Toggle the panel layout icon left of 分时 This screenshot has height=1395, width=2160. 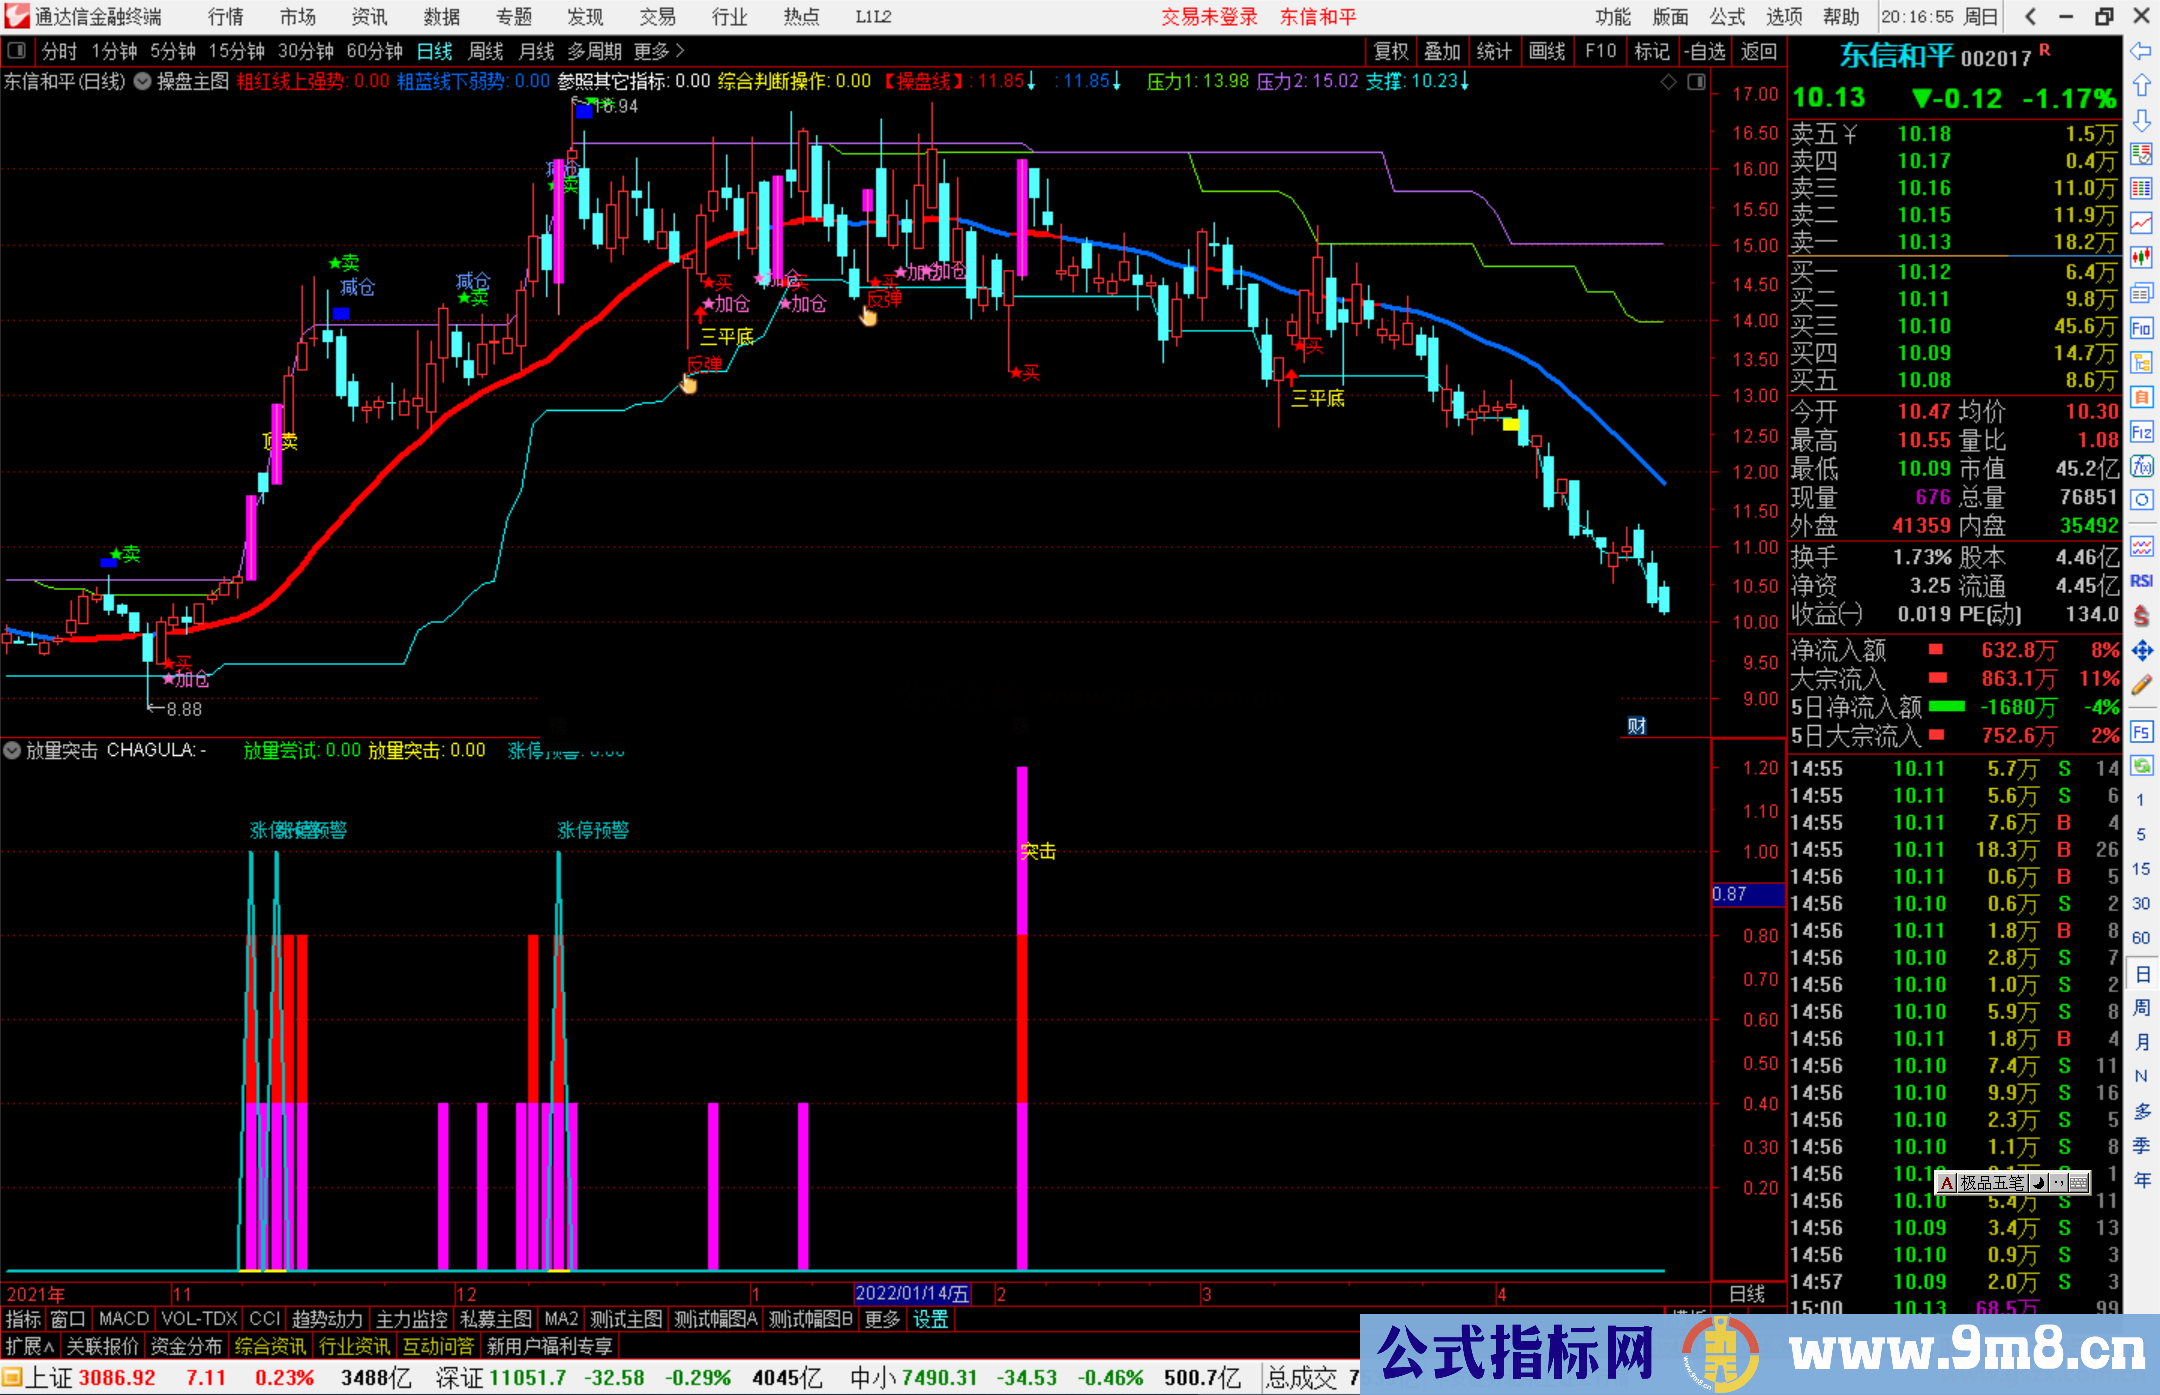pyautogui.click(x=17, y=51)
